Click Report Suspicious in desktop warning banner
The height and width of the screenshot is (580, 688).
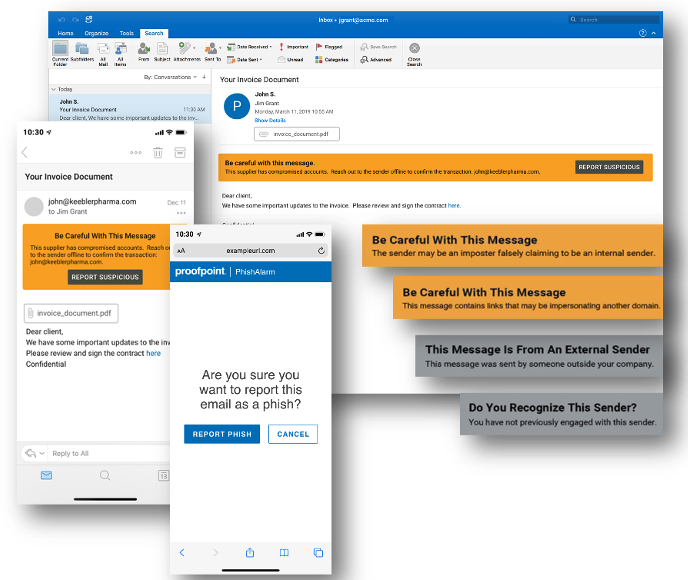609,167
